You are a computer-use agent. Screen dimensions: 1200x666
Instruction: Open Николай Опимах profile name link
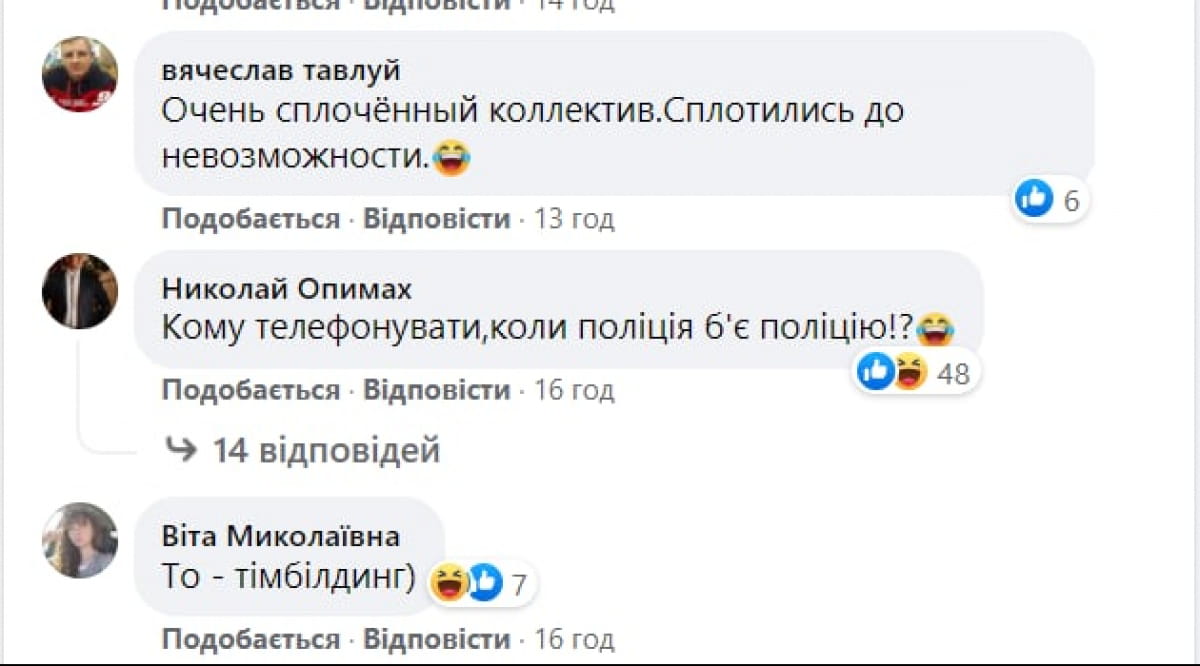[x=286, y=289]
